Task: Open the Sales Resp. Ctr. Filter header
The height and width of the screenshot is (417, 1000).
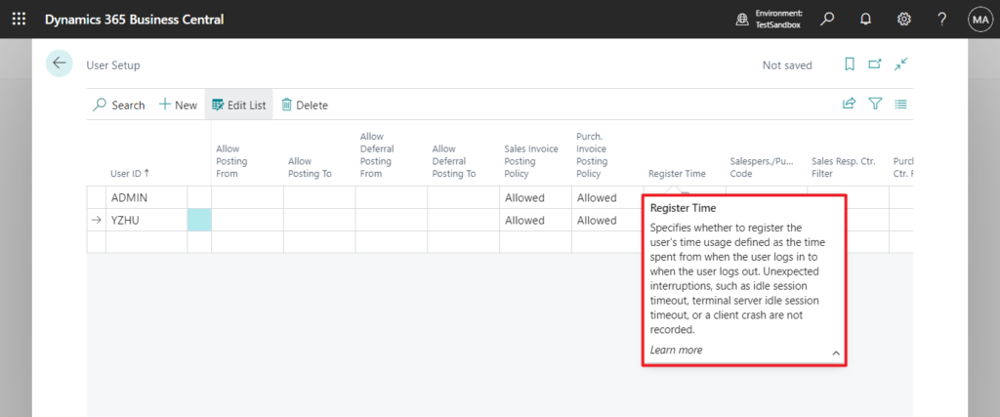Action: [842, 167]
